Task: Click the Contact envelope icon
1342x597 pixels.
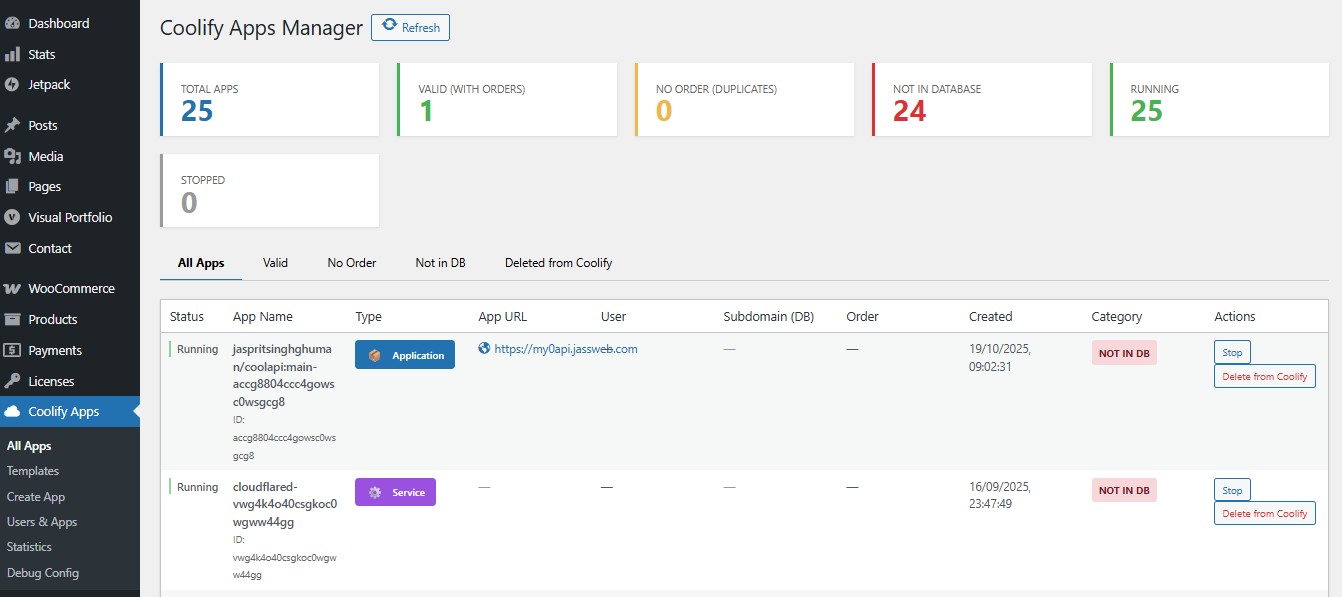Action: point(12,248)
